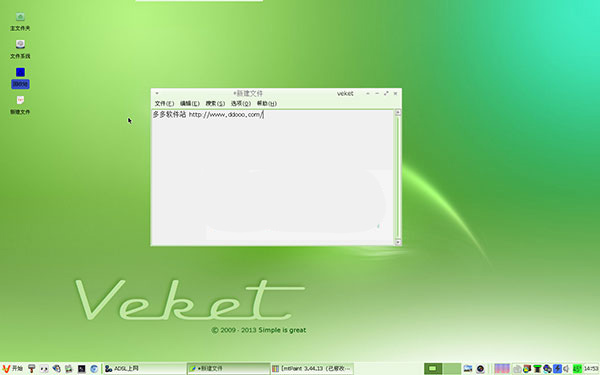Viewport: 600px width, 375px height.
Task: Click the screenshot picture icon in the tray
Action: point(468,368)
